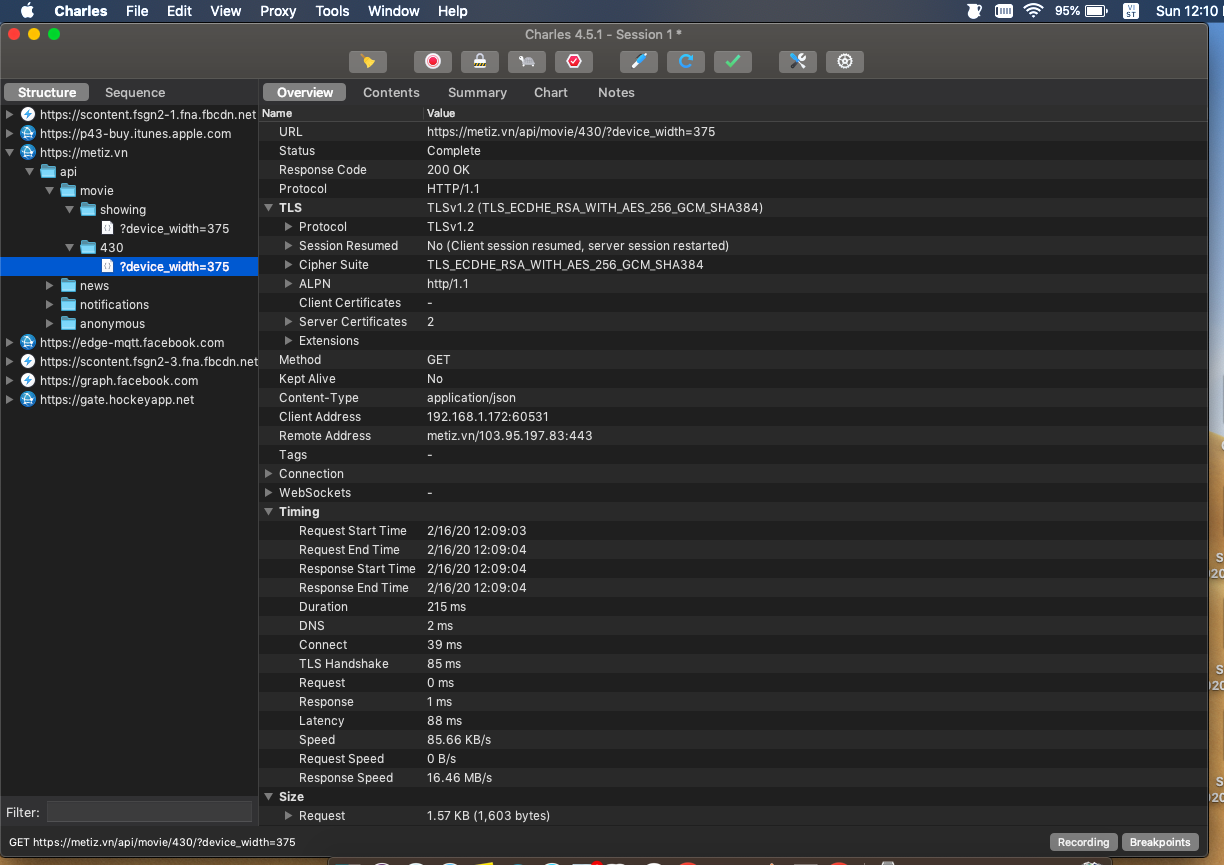Validate the response with the green checkmark icon
Image resolution: width=1224 pixels, height=865 pixels.
coord(733,62)
